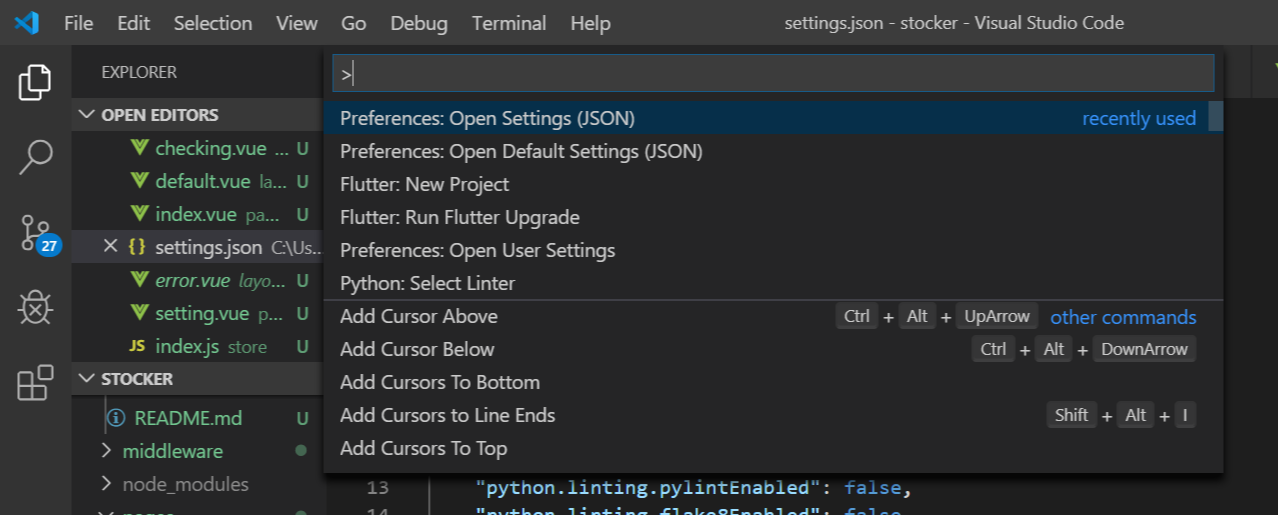Viewport: 1278px width, 515px height.
Task: Open the Go menu
Action: pos(353,23)
